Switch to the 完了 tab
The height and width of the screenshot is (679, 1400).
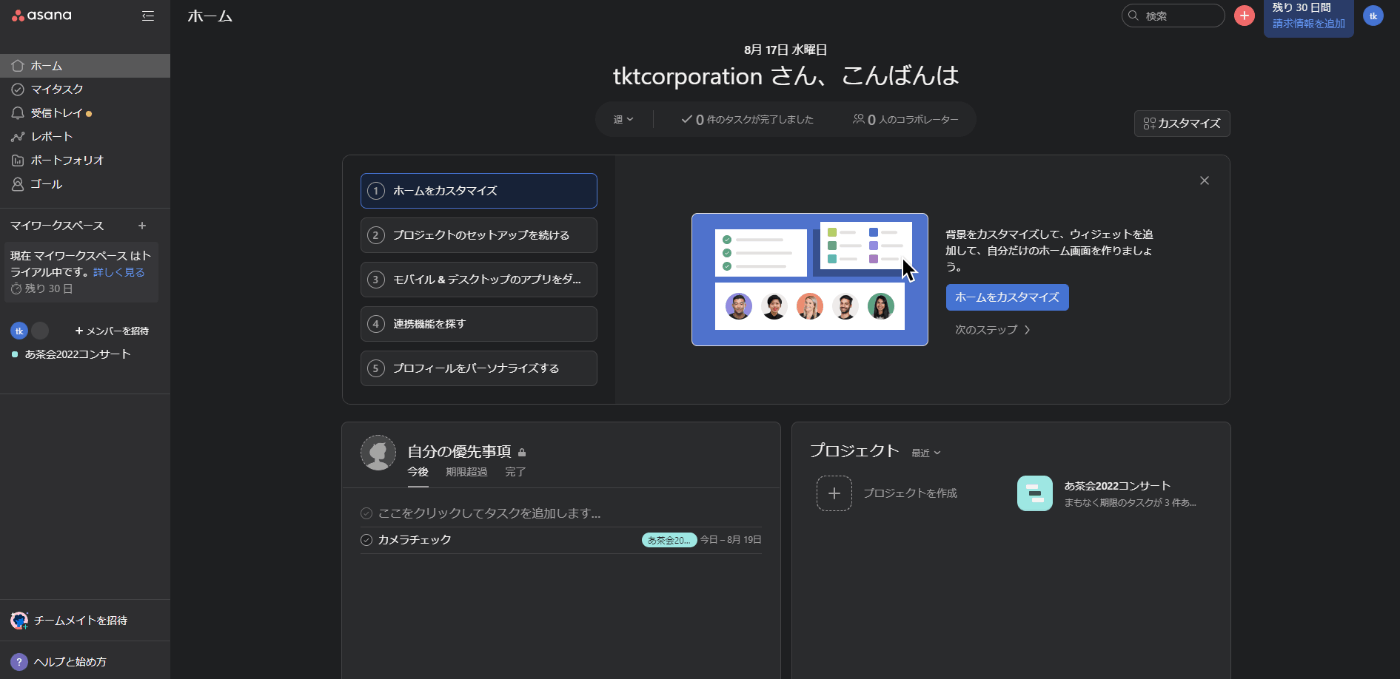516,472
